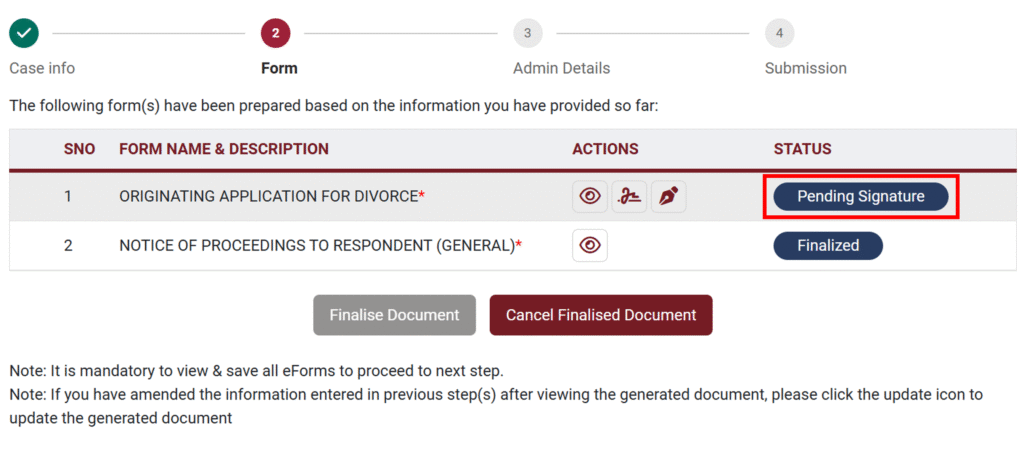This screenshot has width=1024, height=449.
Task: View the Notice of Proceedings to Respondent form
Action: (x=590, y=245)
